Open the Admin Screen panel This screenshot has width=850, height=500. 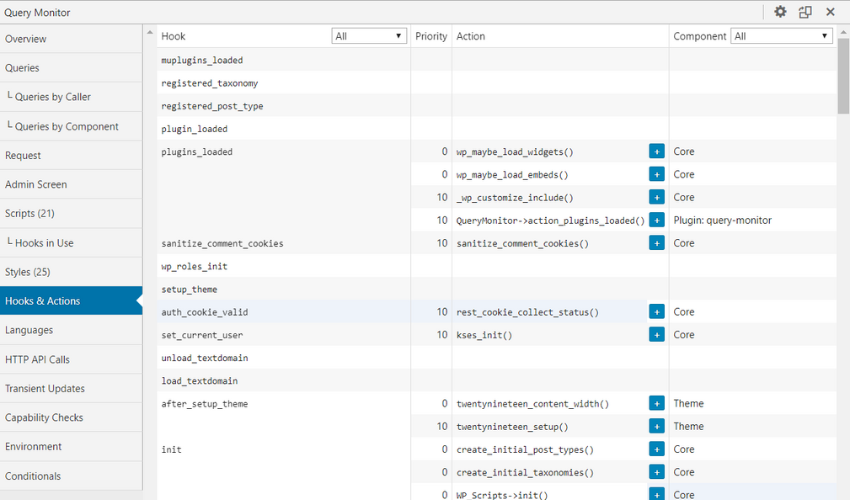click(71, 184)
